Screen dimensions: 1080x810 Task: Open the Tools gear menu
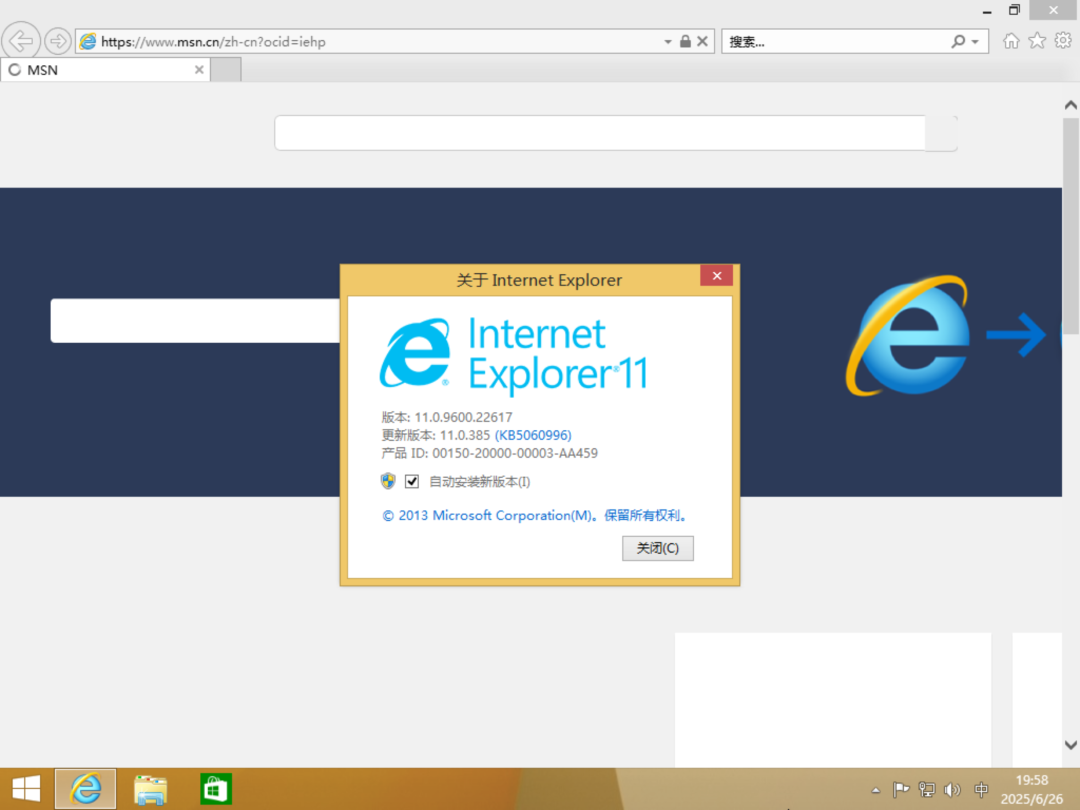[1063, 41]
